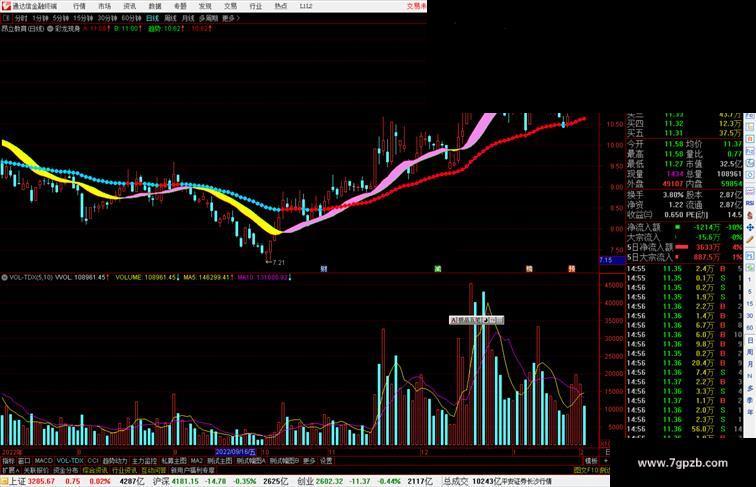The image size is (756, 487).
Task: Click the floating toolbar over volume chart
Action: 476,320
